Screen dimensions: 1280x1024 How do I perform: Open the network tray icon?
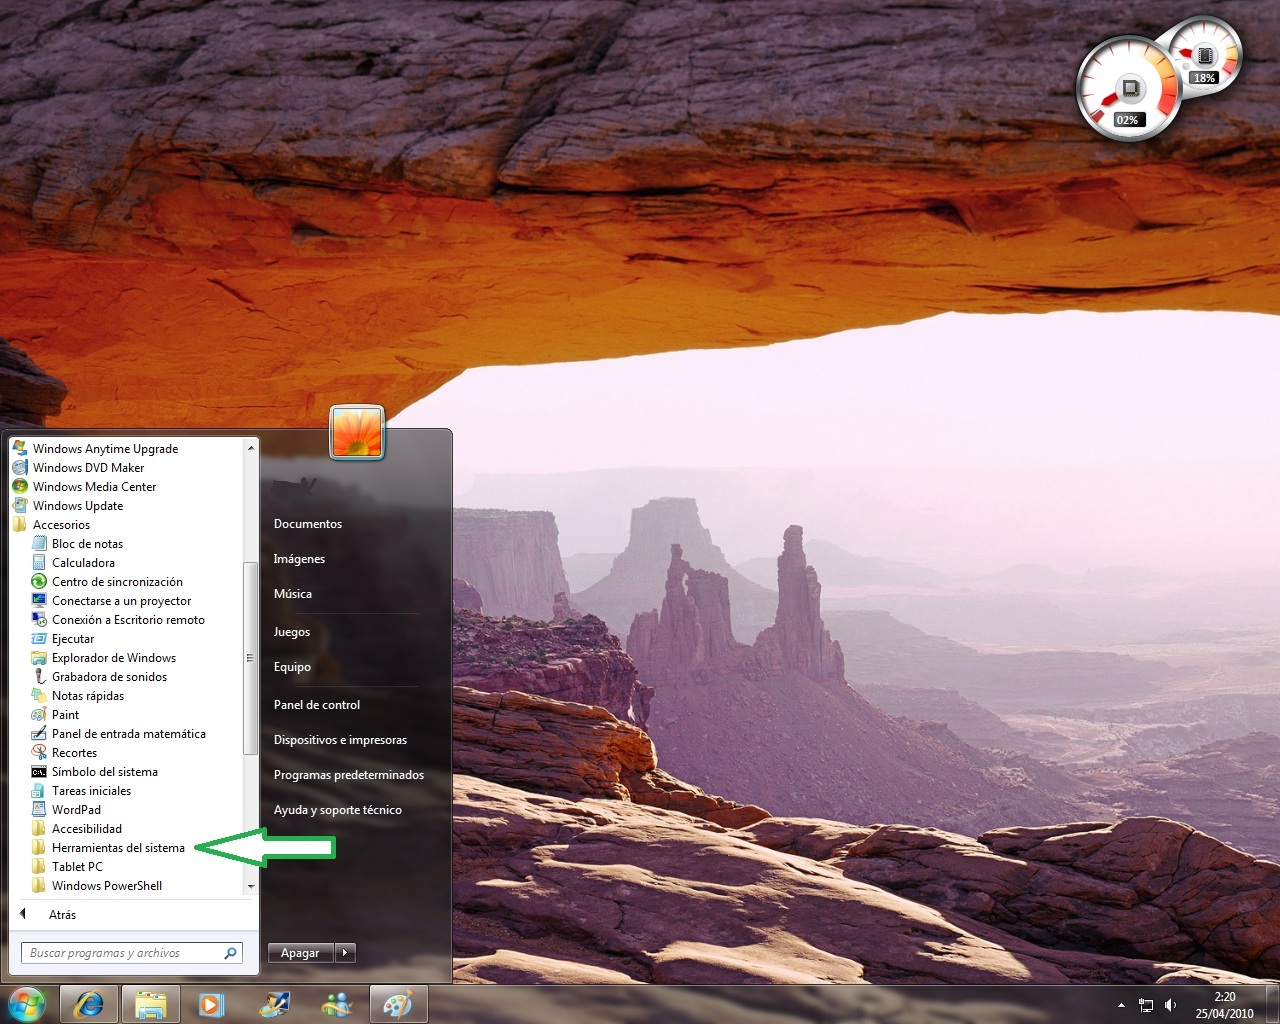(1146, 1005)
